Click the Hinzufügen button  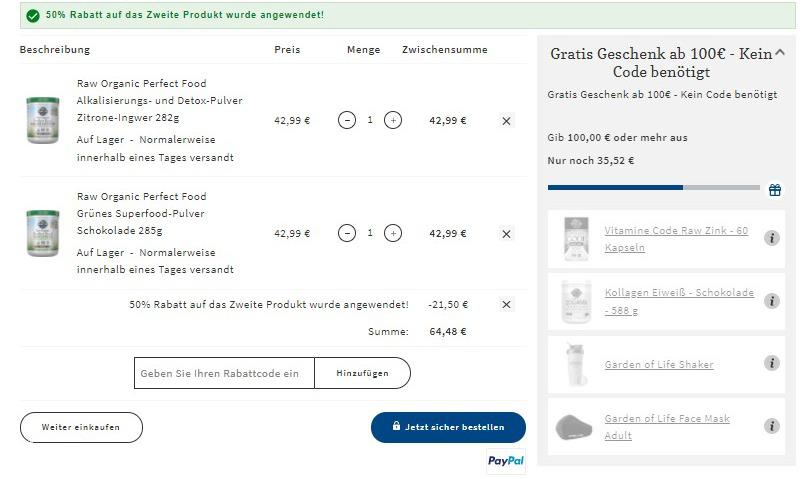(362, 373)
